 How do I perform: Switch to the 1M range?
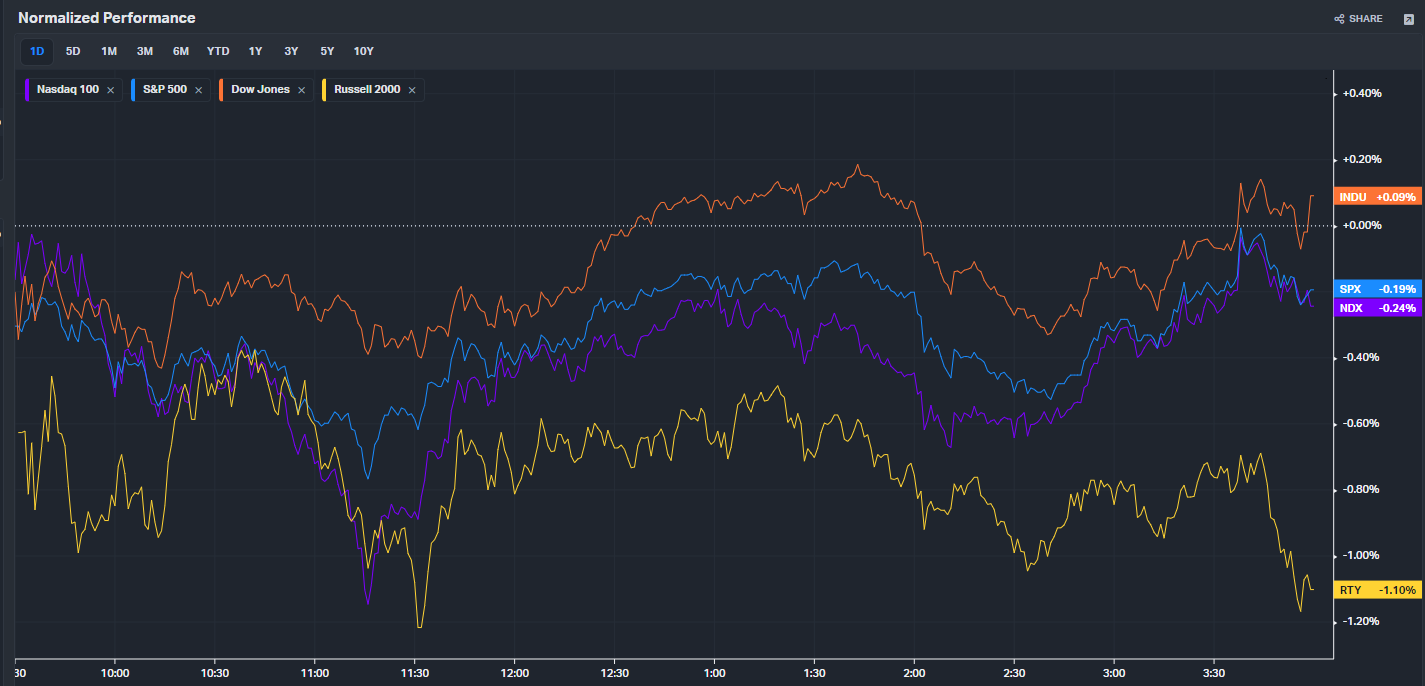109,51
